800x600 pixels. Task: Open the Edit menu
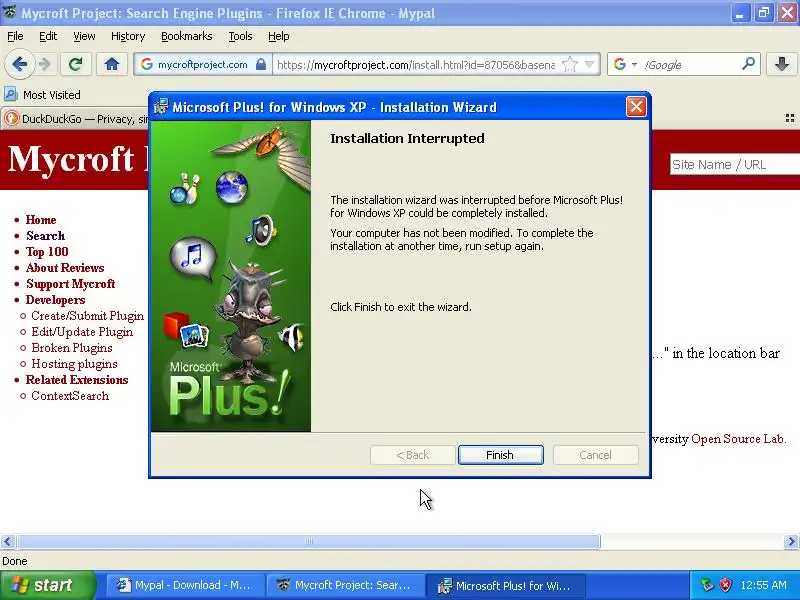tap(48, 36)
